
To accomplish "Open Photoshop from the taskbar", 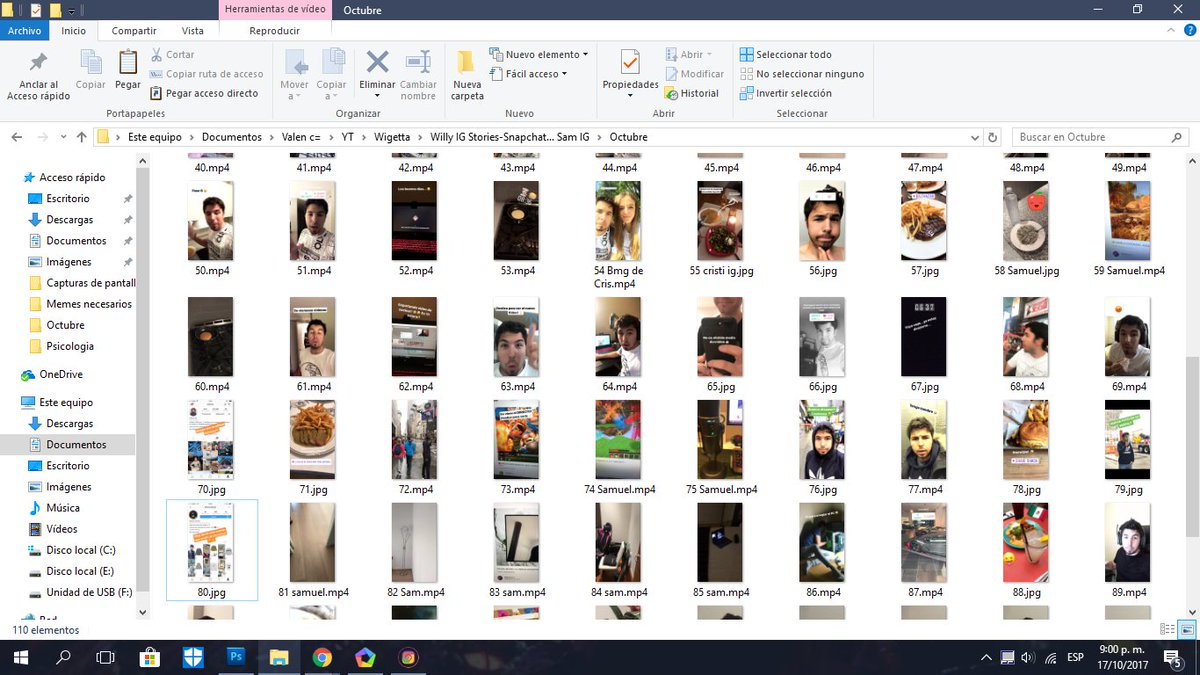I will (x=237, y=657).
